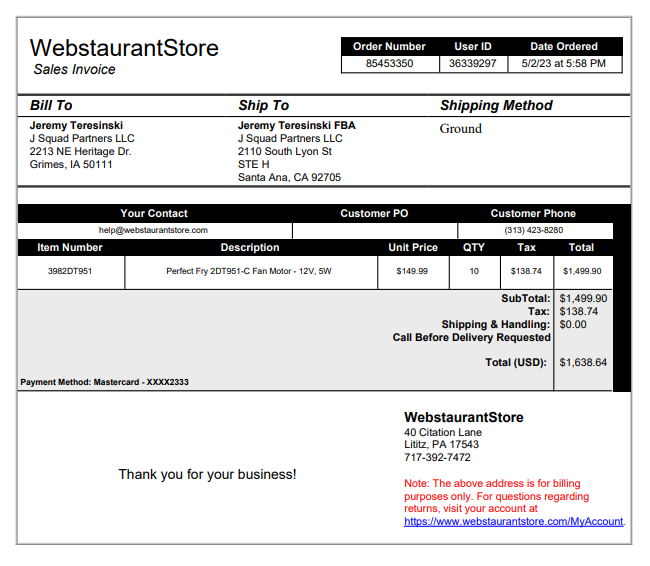This screenshot has width=650, height=566.
Task: Click the date ordered 5/2/23 at 5:58 PM
Action: pyautogui.click(x=563, y=63)
